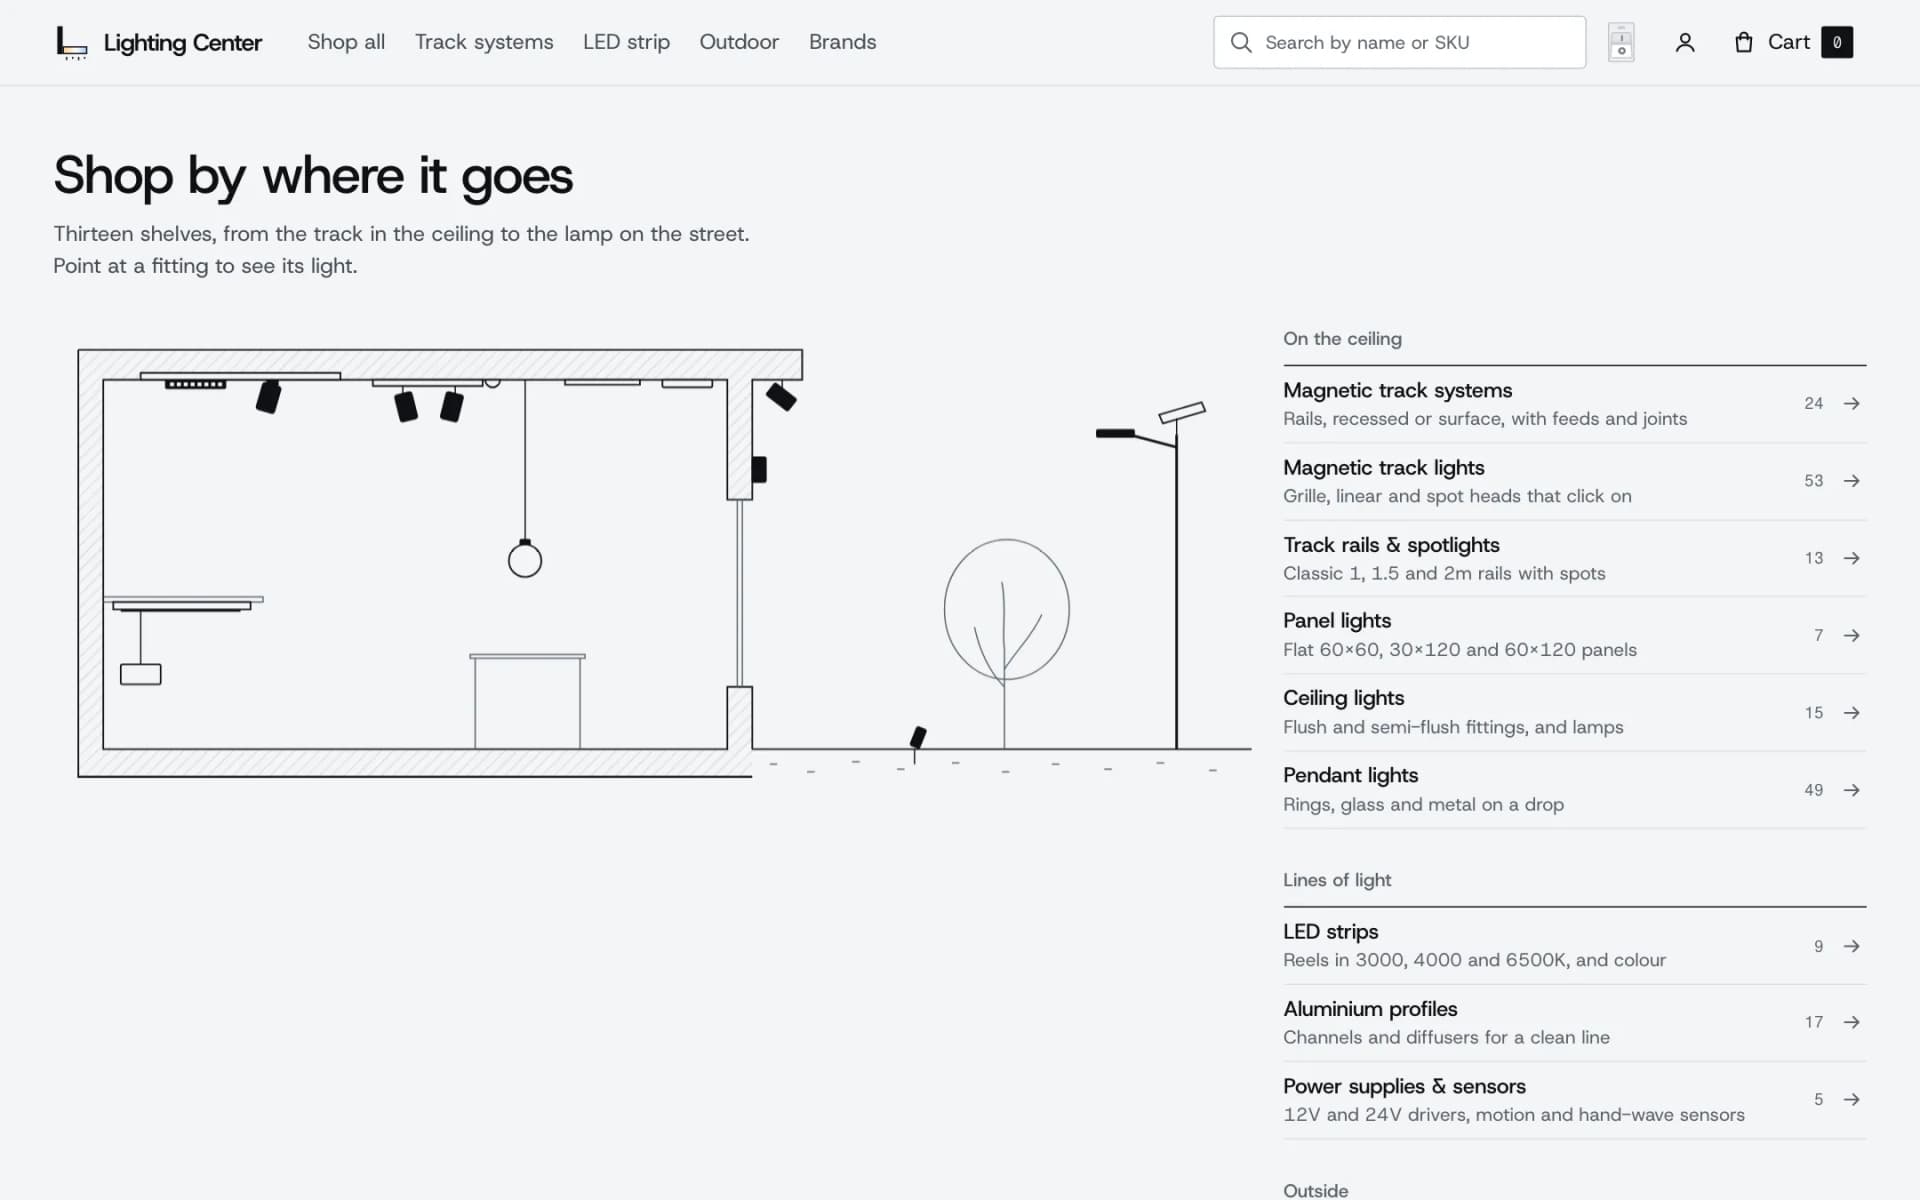The image size is (1920, 1200).
Task: Select the grille light on the magnetic track
Action: 195,384
